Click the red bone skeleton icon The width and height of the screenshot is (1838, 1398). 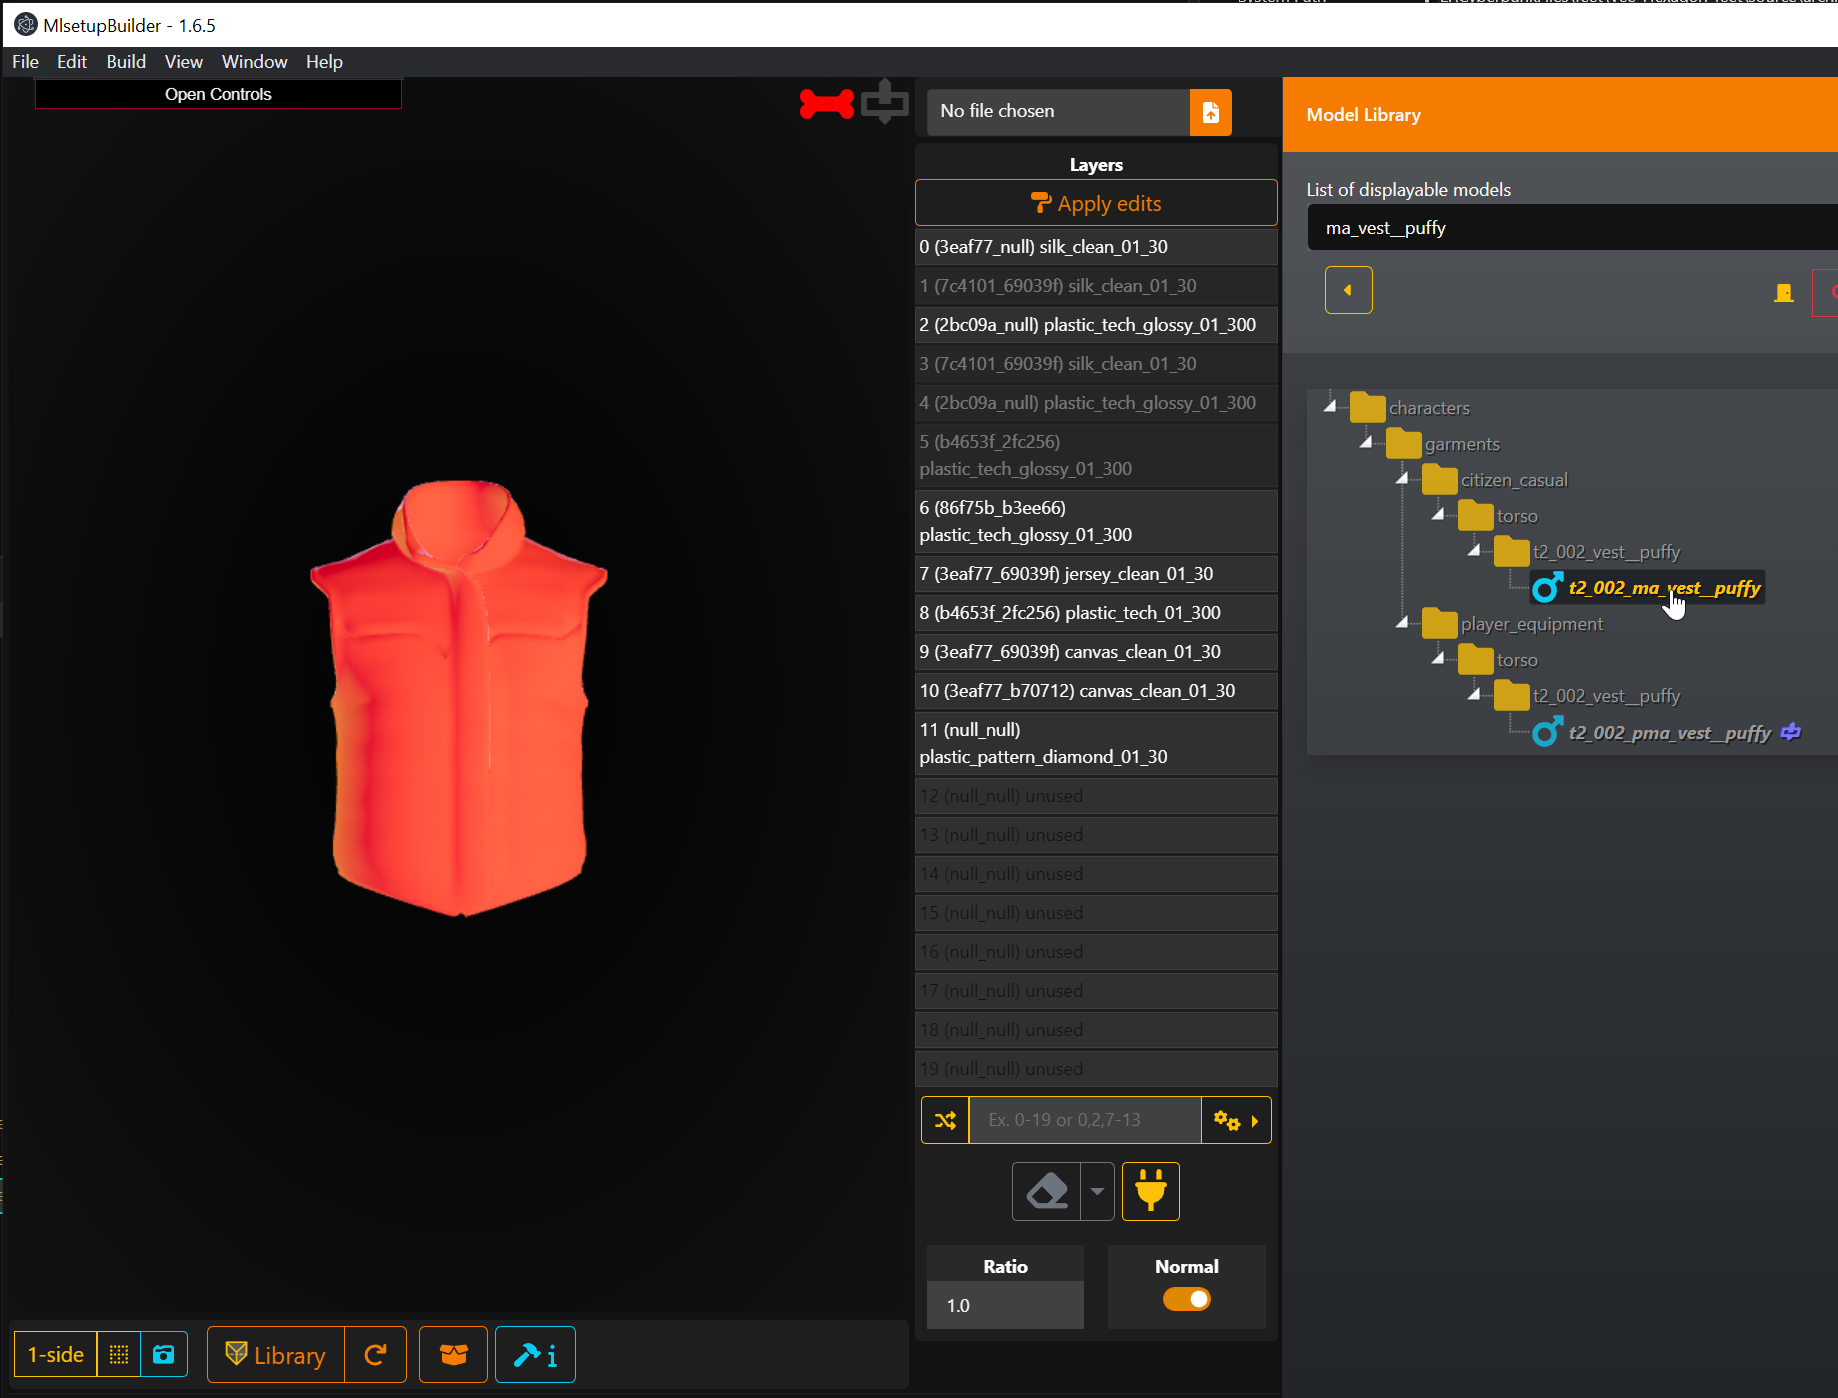pos(826,104)
